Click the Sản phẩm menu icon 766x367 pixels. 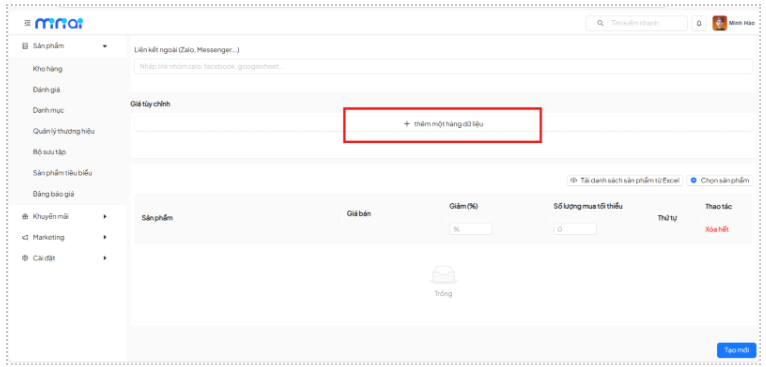[25, 46]
